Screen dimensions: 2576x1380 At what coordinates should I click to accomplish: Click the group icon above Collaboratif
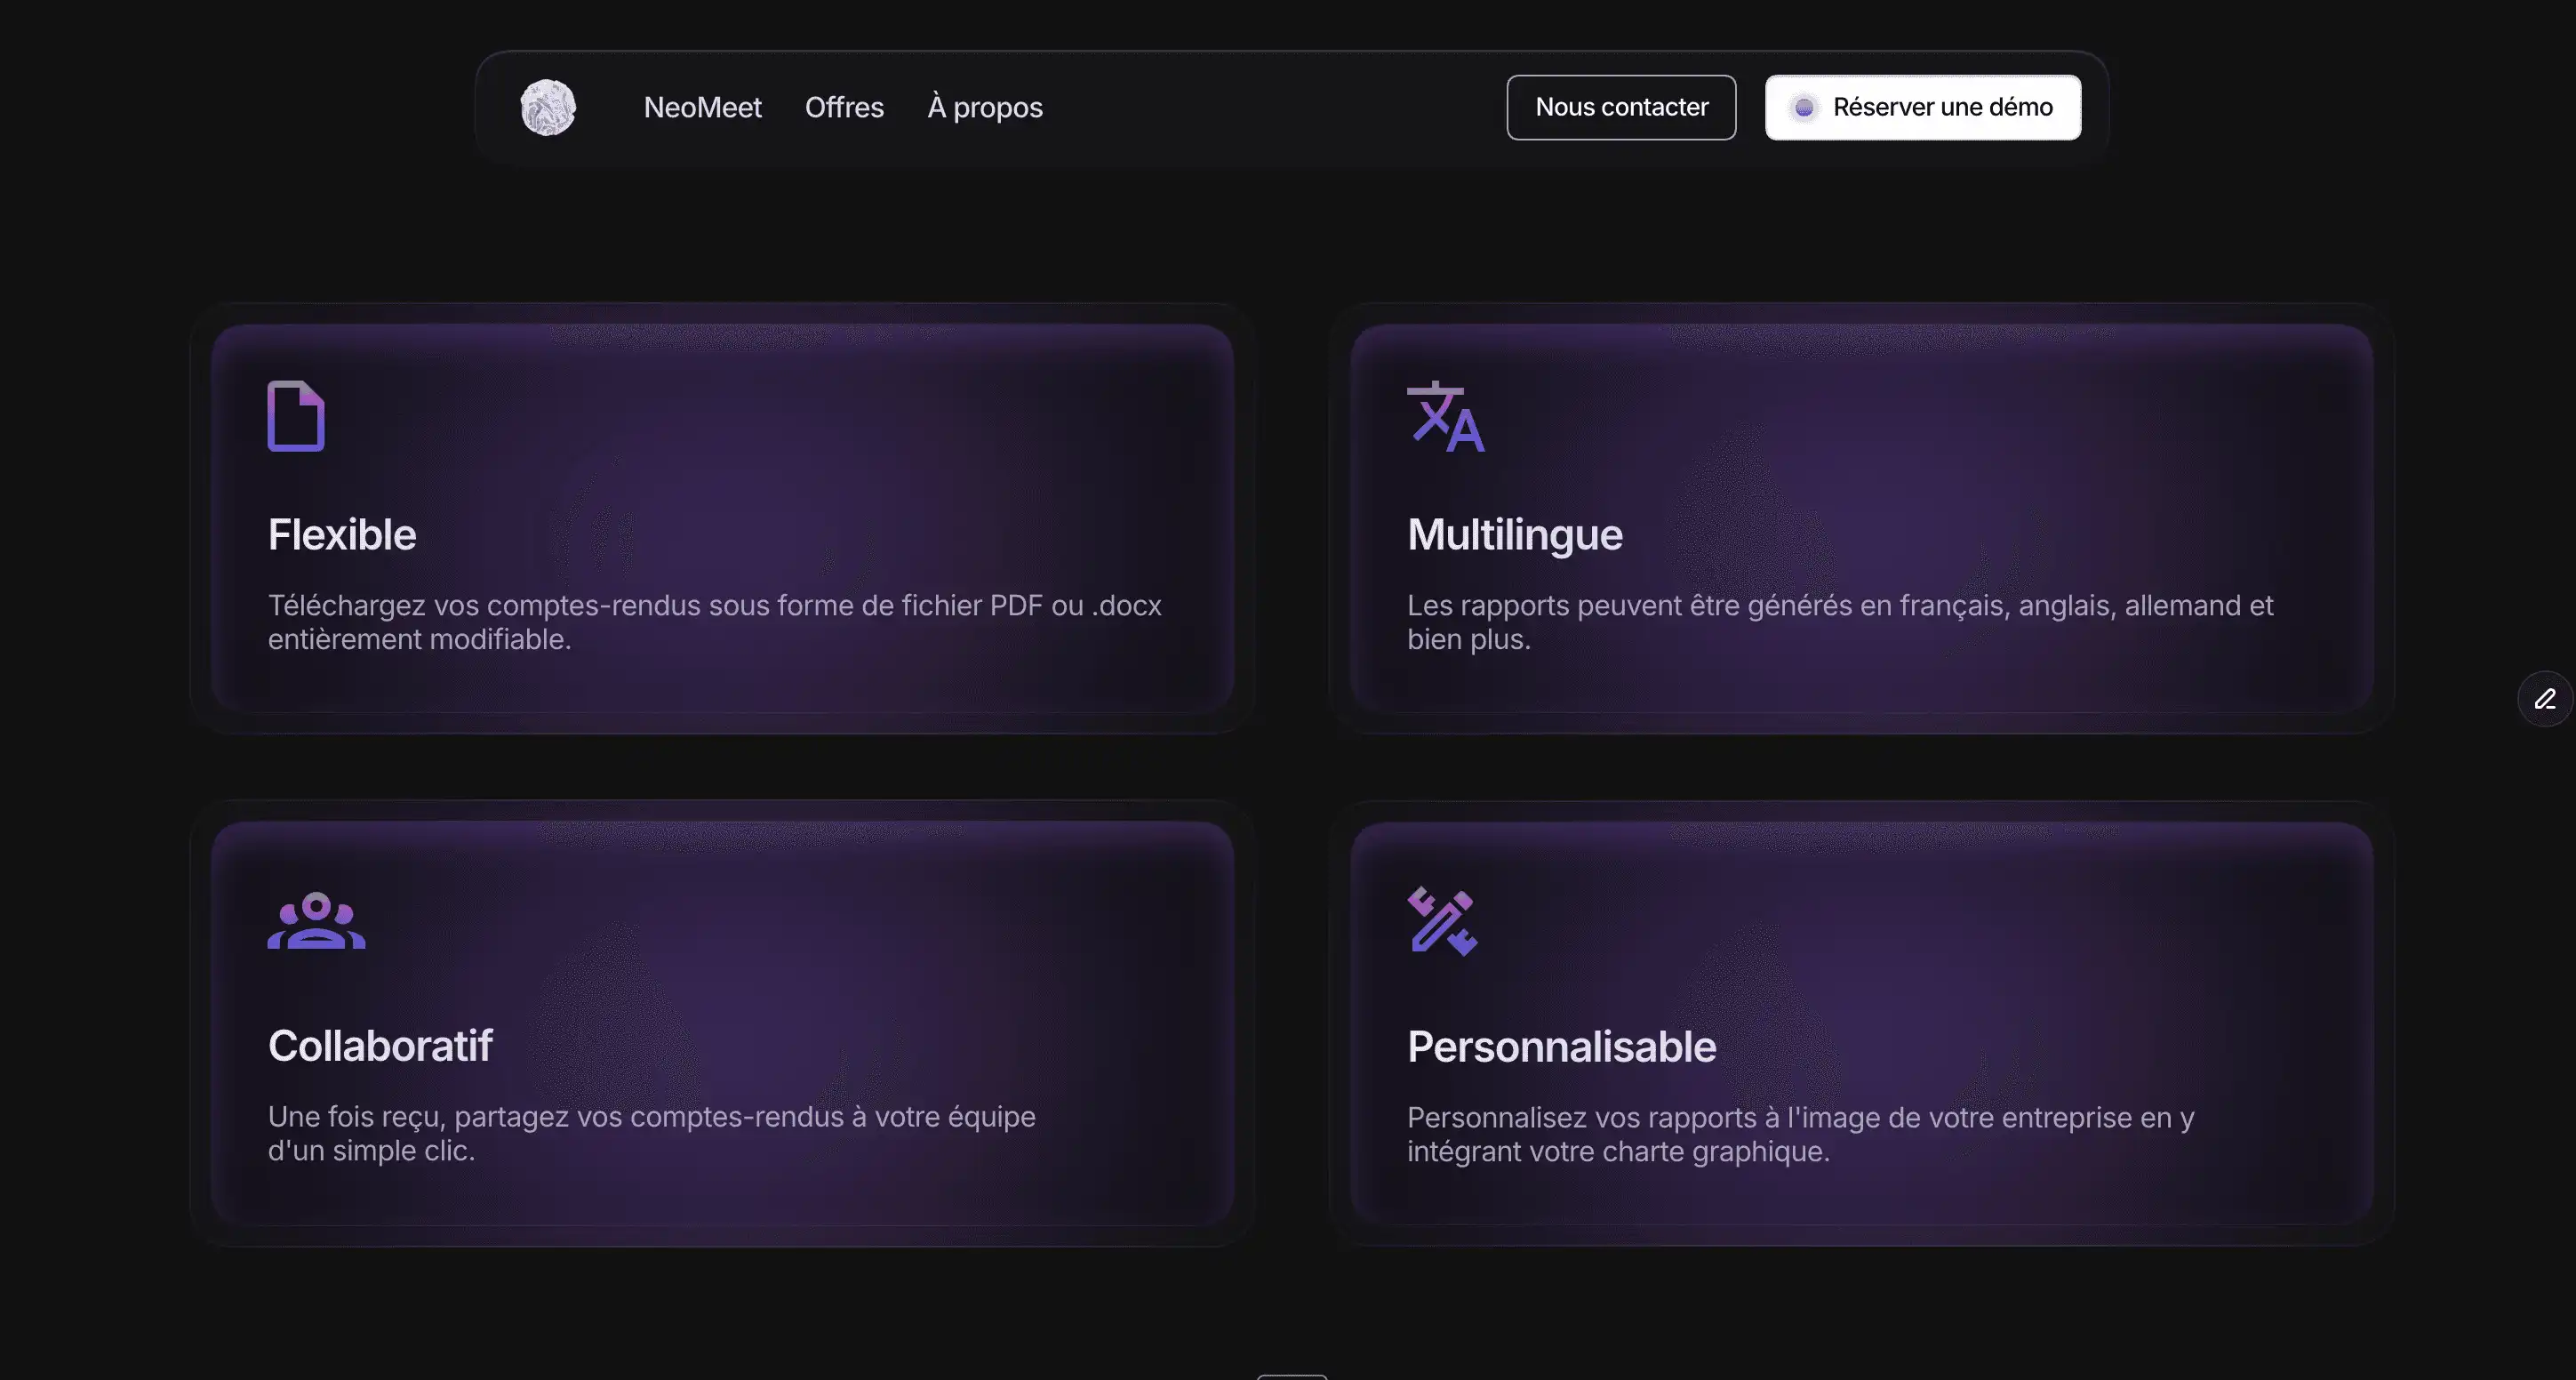pos(316,920)
